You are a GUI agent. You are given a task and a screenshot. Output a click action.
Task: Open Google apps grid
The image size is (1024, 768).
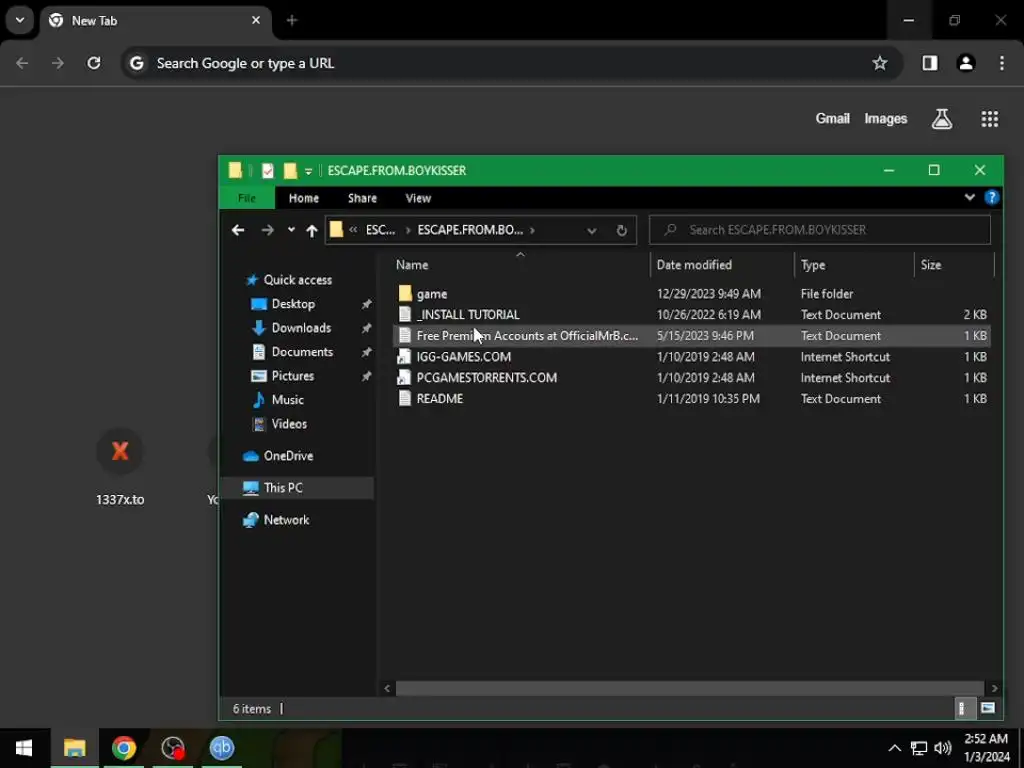(x=989, y=119)
